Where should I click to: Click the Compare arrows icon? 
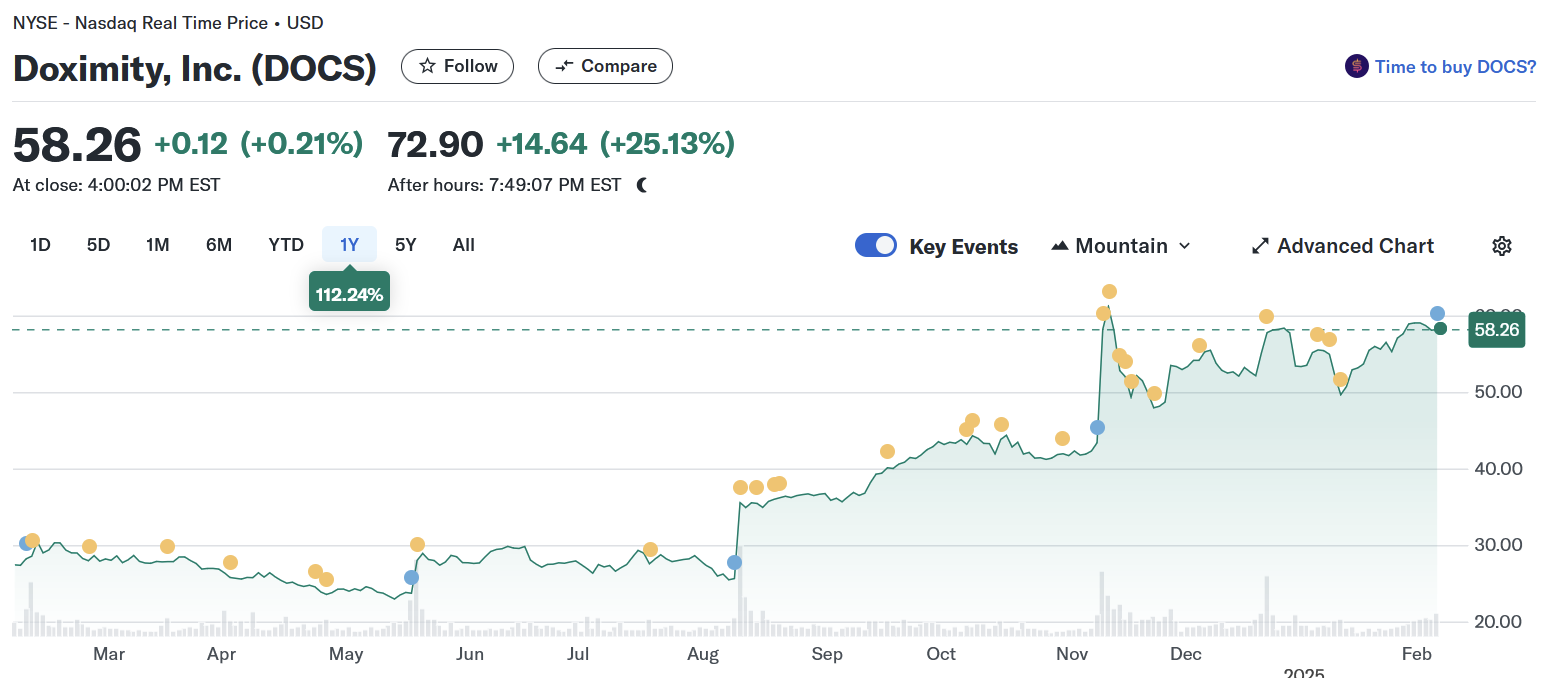tap(565, 66)
